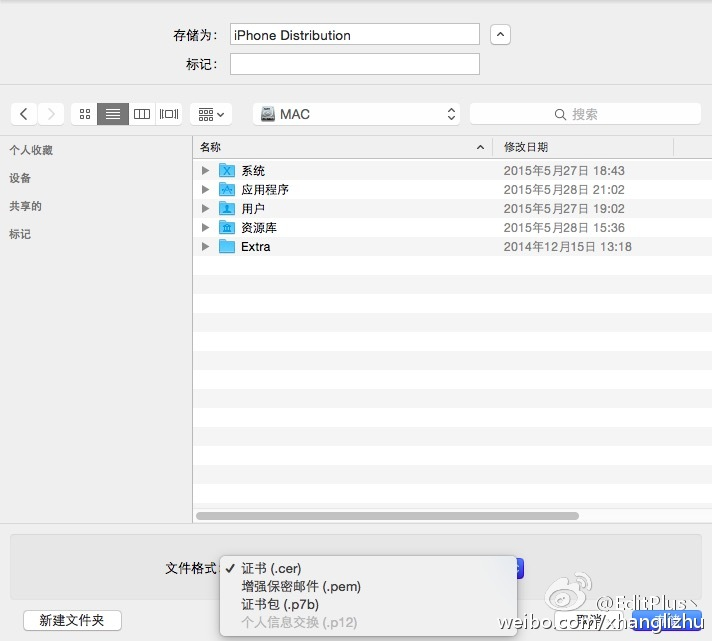Click date '2015年5月27日 18:43'

click(x=564, y=171)
